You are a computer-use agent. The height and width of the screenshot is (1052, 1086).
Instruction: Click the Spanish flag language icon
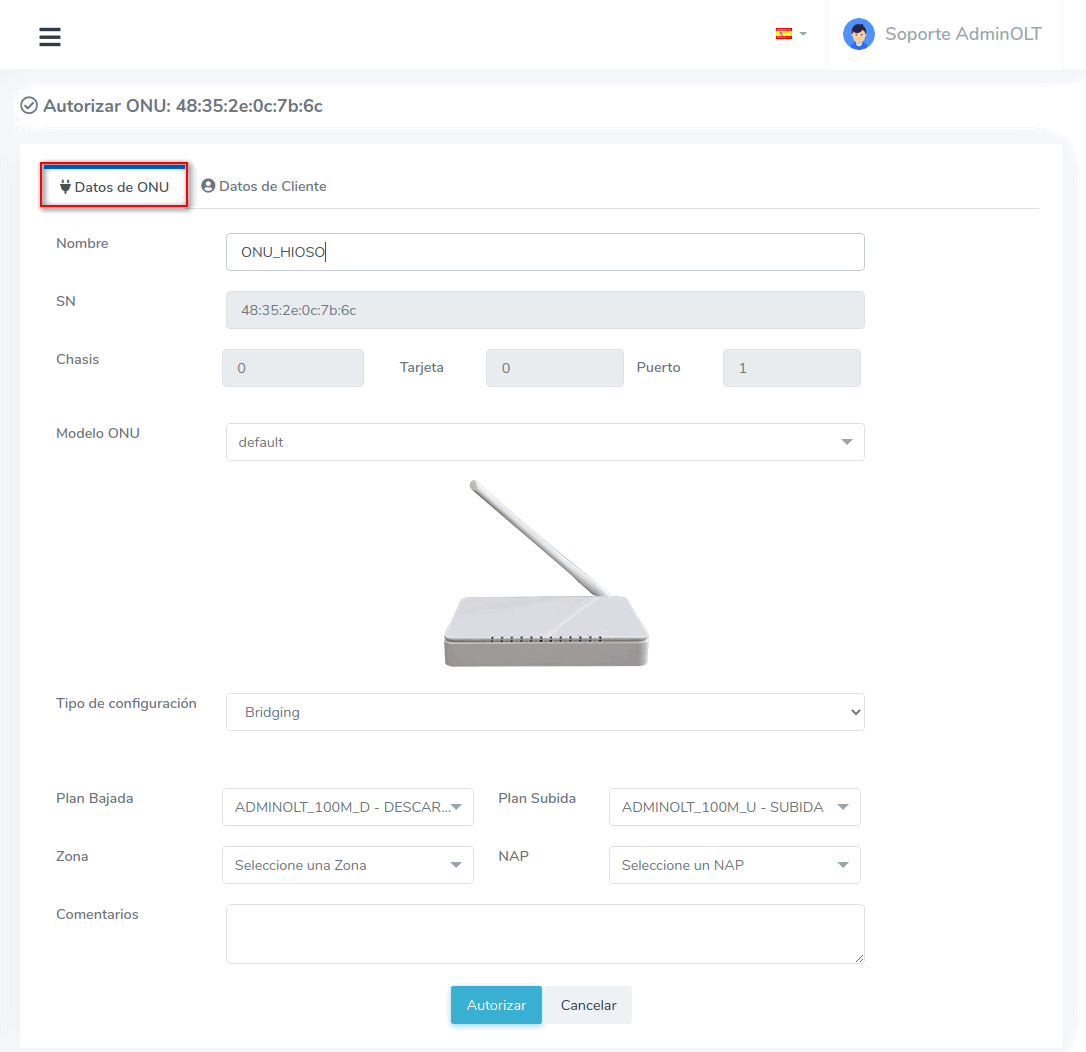coord(784,34)
